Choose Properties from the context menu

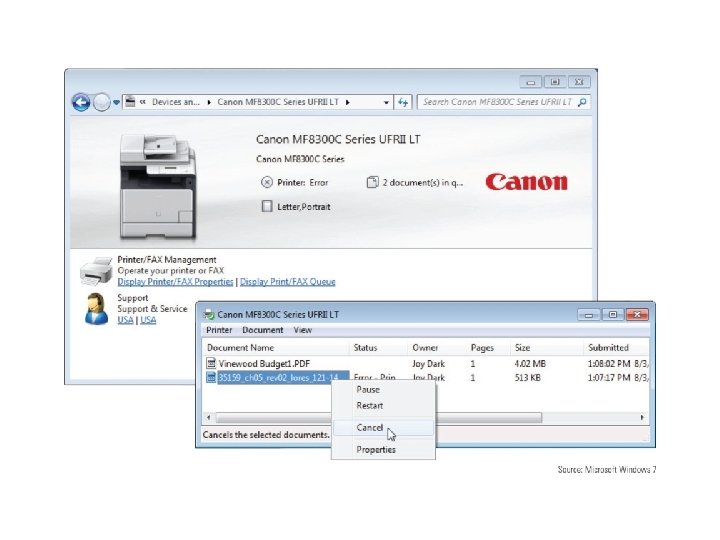[383, 450]
